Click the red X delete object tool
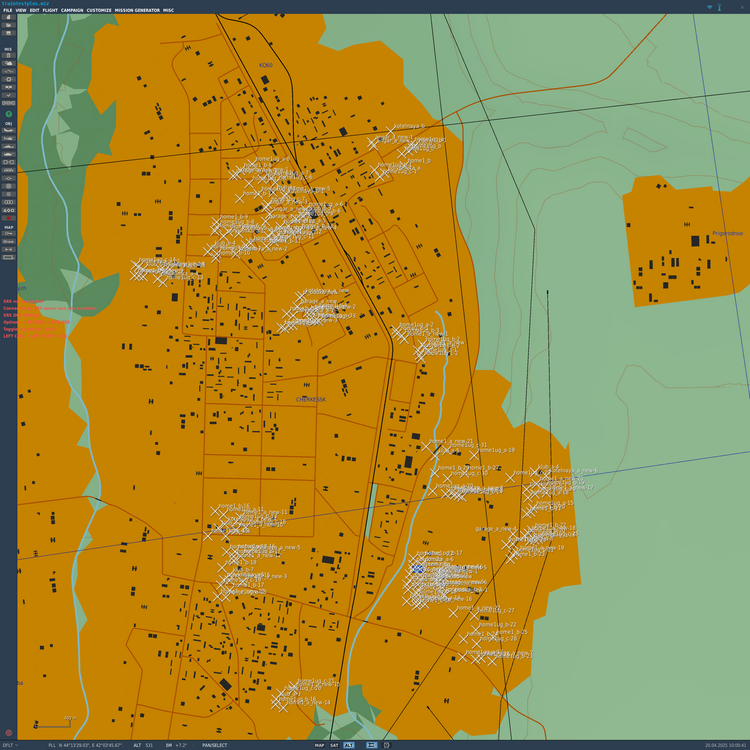The width and height of the screenshot is (750, 750). (x=9, y=218)
